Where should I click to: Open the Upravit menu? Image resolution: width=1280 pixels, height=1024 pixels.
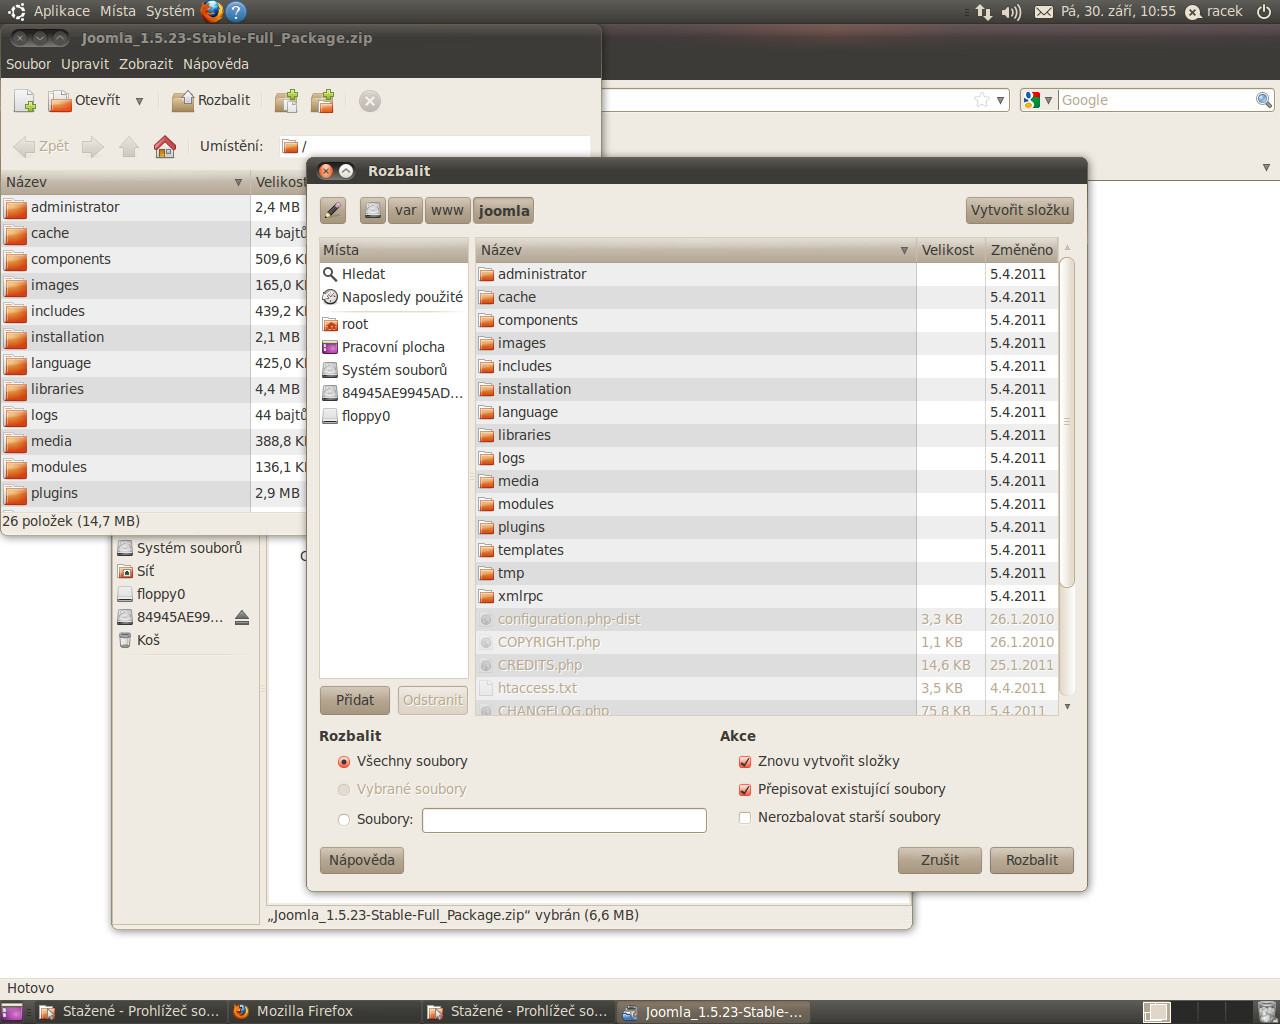coord(85,64)
